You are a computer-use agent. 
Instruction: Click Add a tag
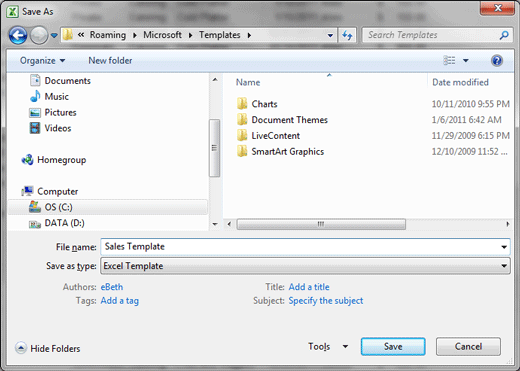tap(120, 301)
